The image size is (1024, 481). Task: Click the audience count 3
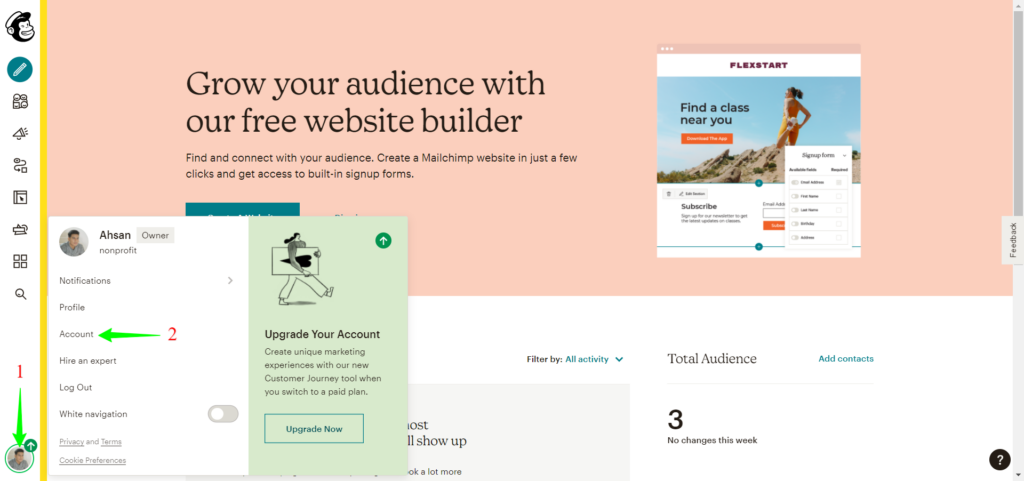click(x=675, y=419)
